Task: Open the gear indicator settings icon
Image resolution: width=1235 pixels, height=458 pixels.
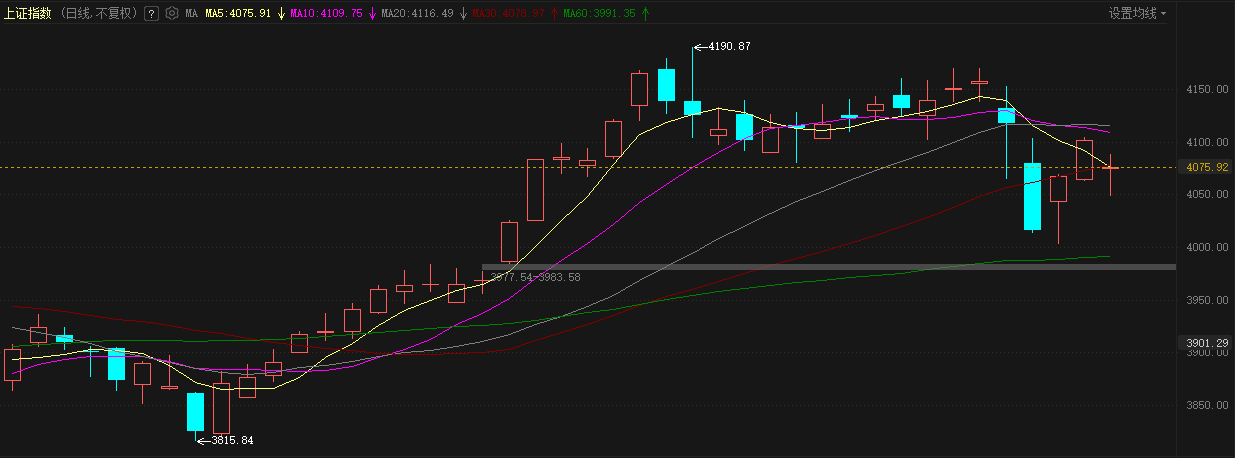Action: pyautogui.click(x=172, y=14)
